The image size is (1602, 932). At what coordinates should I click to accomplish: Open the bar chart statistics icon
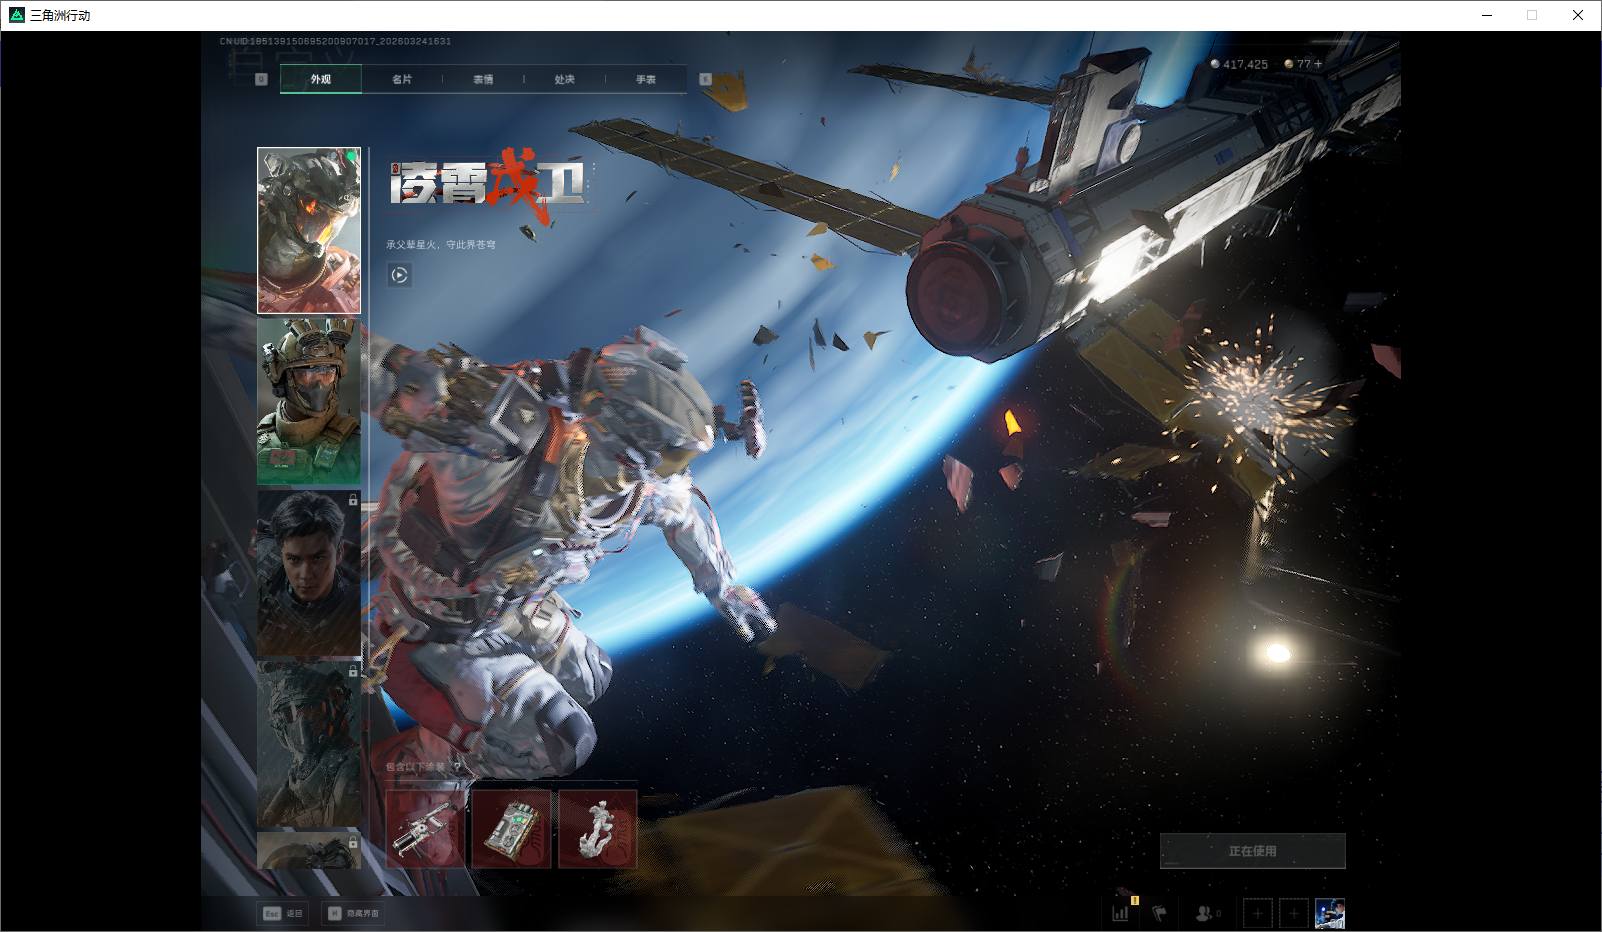click(1121, 913)
